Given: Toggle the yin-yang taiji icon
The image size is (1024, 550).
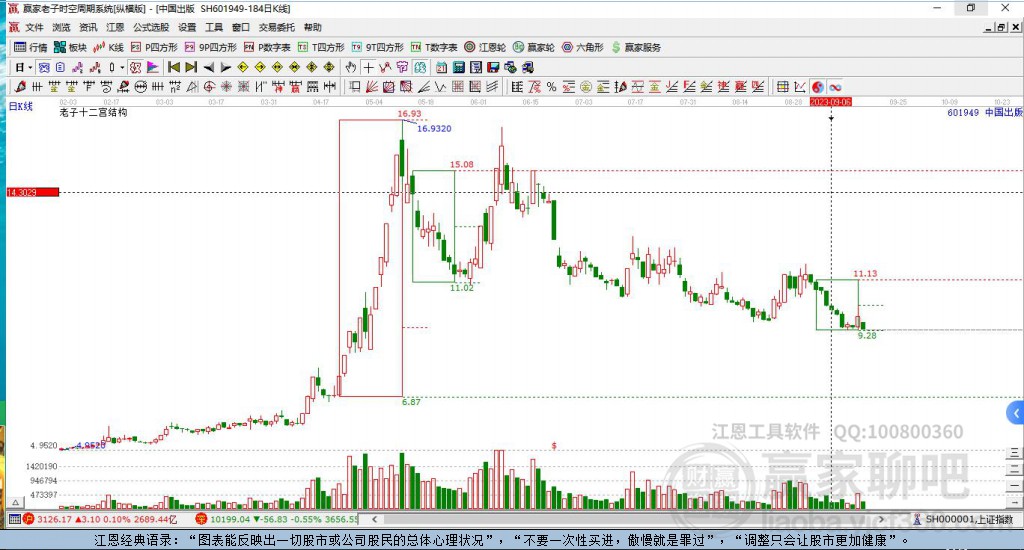Looking at the screenshot, I should (817, 87).
